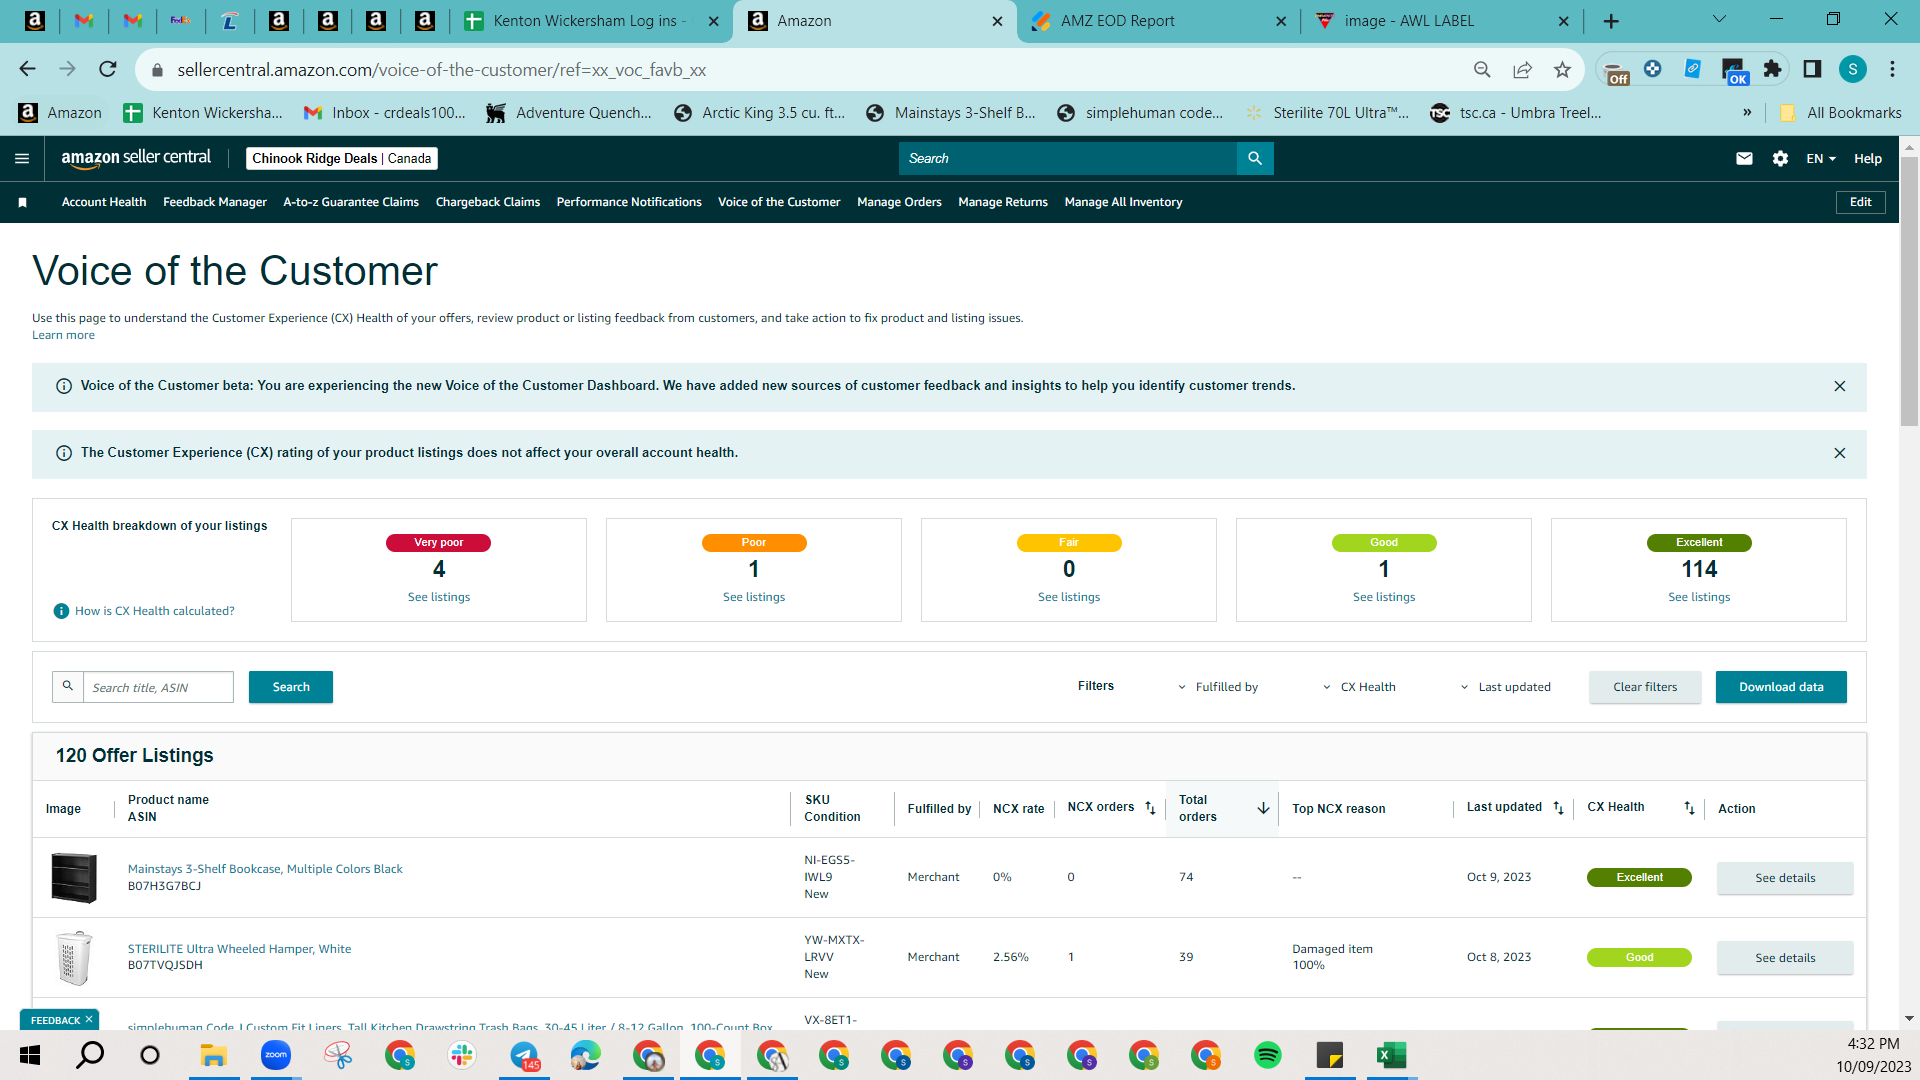Open the settings gear icon

(x=1780, y=158)
